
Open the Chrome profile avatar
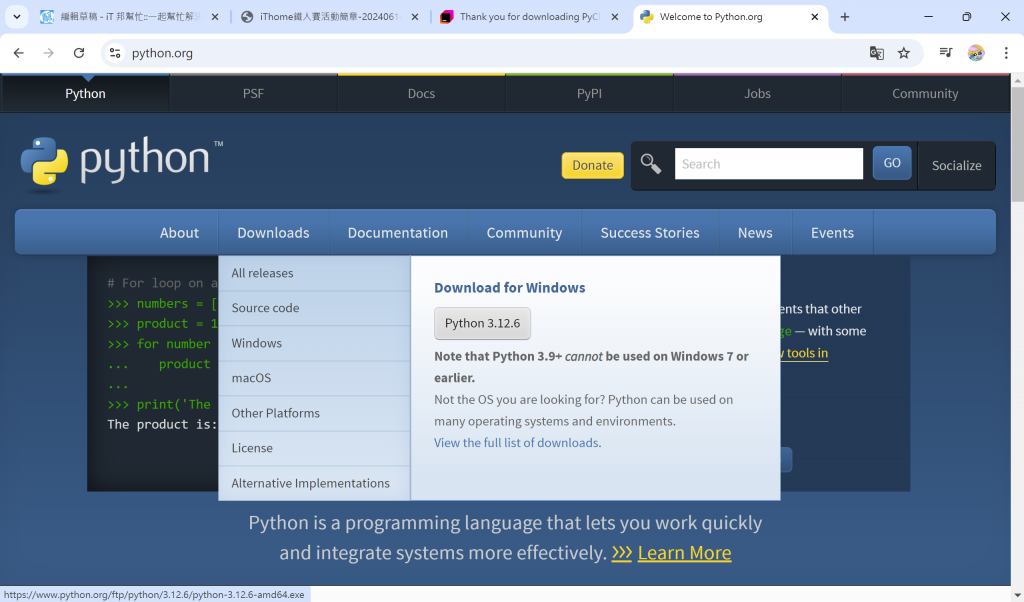click(x=976, y=53)
